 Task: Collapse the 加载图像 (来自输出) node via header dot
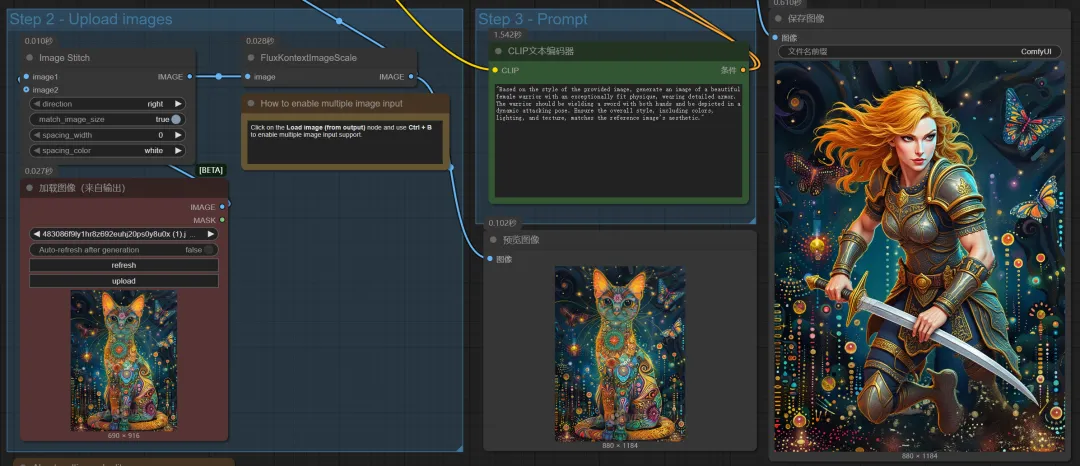point(30,188)
